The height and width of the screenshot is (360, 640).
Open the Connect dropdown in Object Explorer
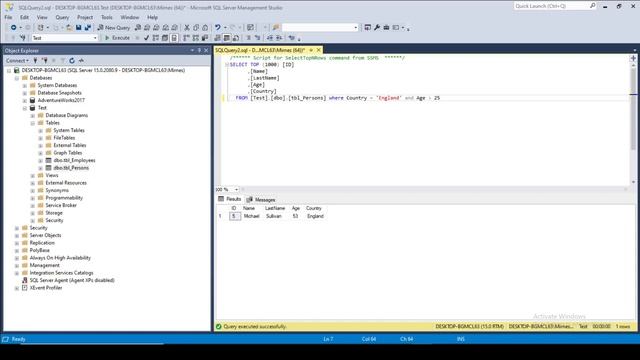[17, 60]
